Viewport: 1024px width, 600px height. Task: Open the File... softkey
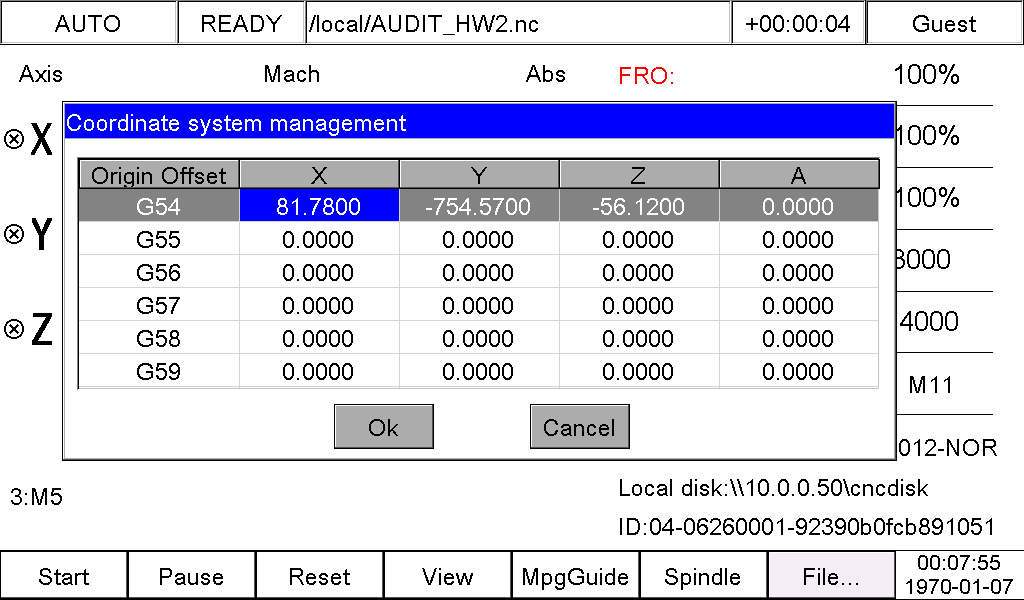tap(831, 576)
